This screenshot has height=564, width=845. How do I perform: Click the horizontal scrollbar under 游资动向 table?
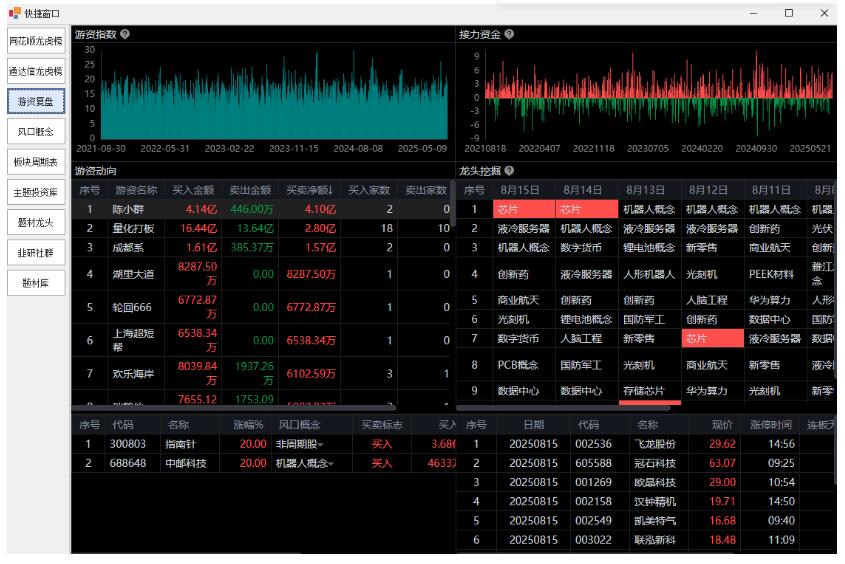point(234,408)
